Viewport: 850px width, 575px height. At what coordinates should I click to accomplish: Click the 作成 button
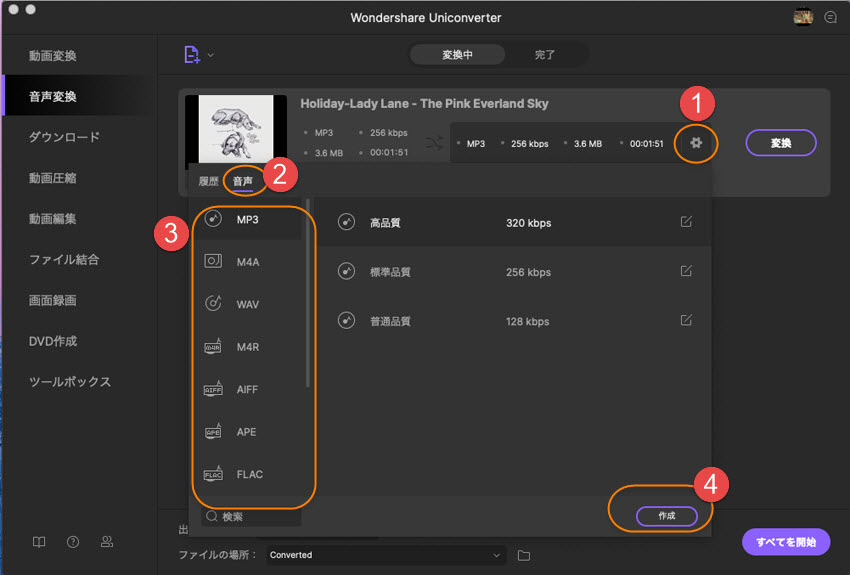(667, 516)
